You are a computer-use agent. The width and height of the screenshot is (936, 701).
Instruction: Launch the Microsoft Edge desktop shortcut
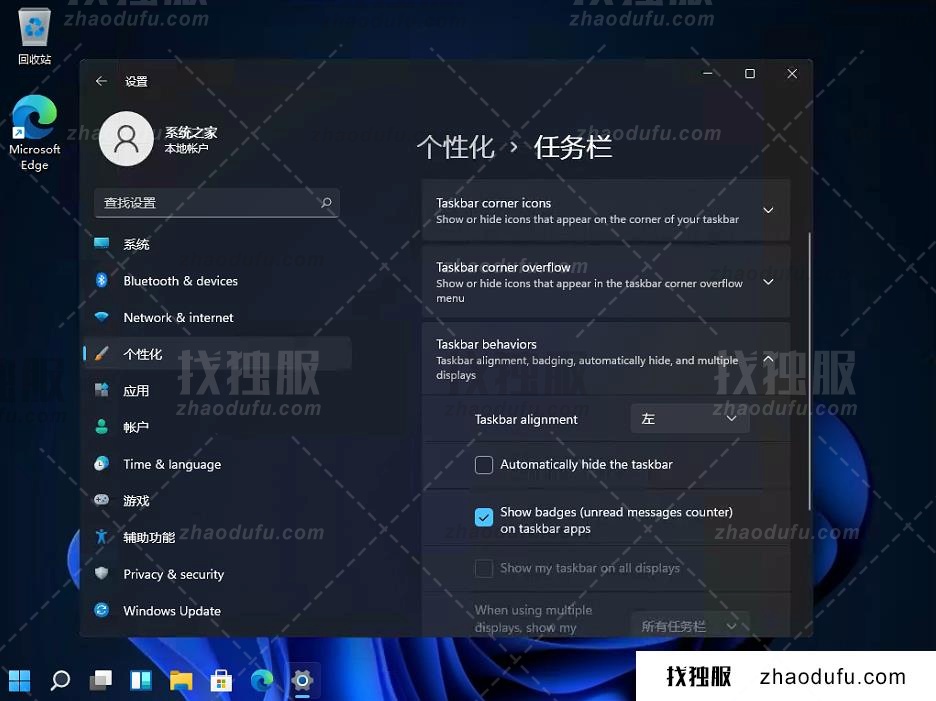click(35, 133)
